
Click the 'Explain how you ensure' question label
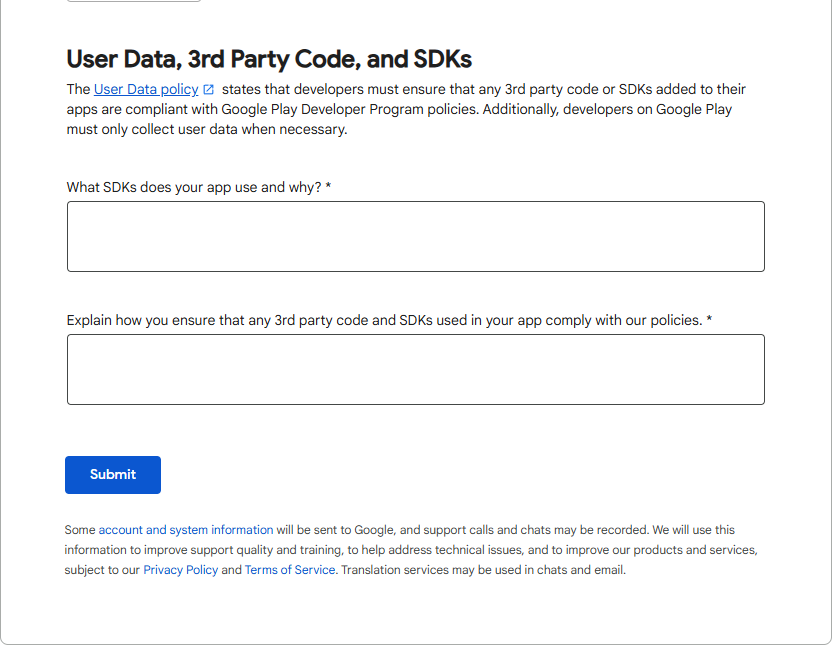[384, 320]
